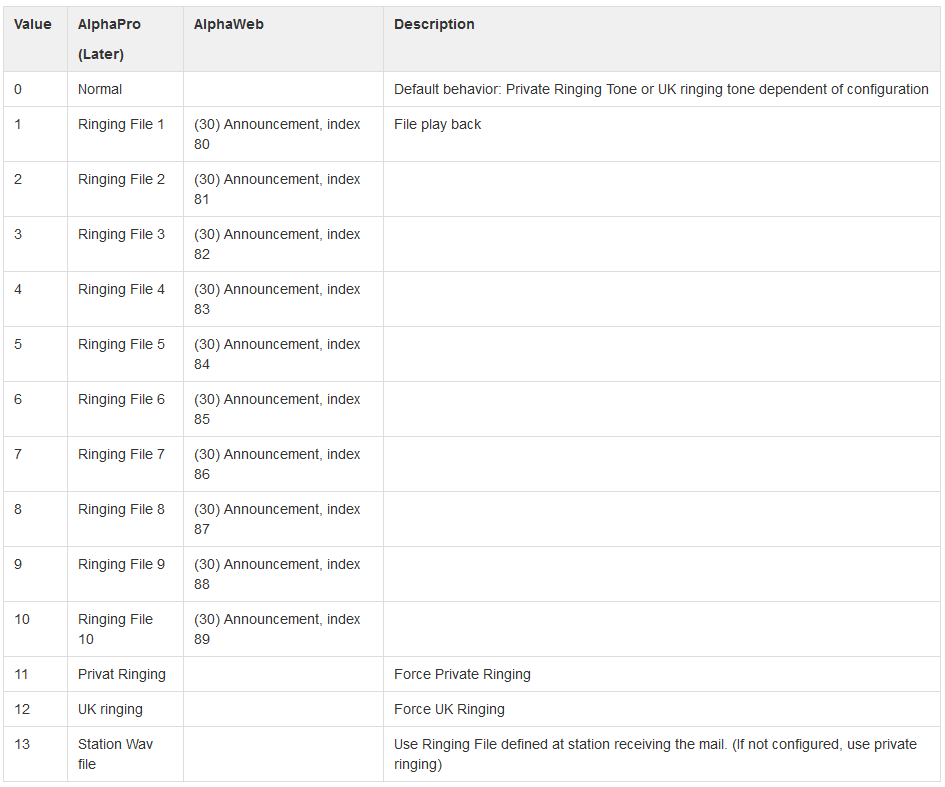Click the Announcement index 80 cell
The image size is (945, 787).
pyautogui.click(x=277, y=134)
